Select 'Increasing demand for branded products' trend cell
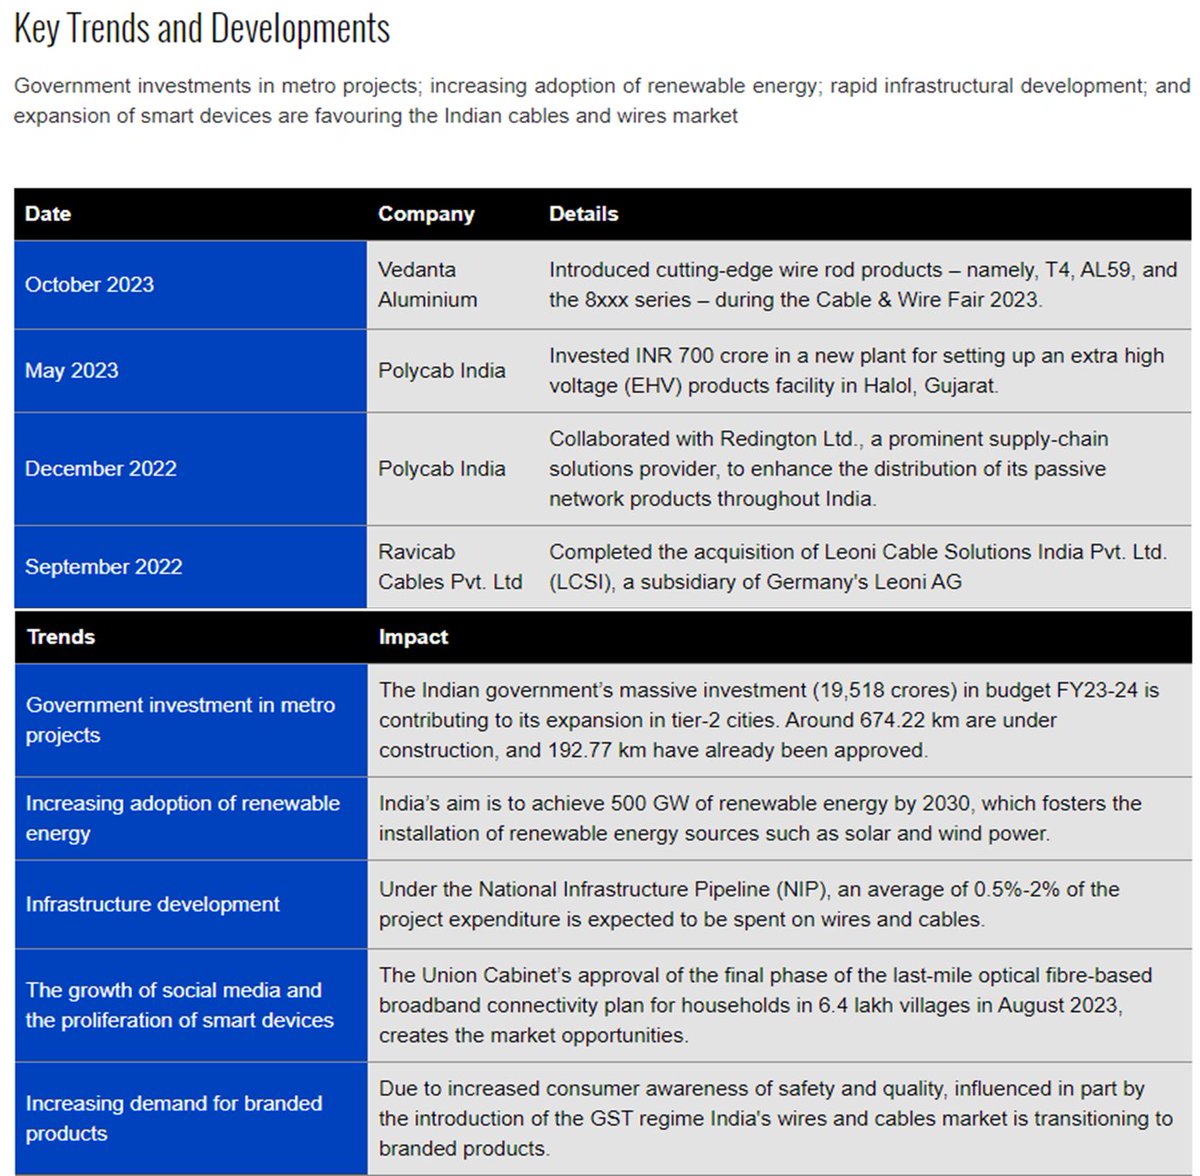 pyautogui.click(x=191, y=1119)
